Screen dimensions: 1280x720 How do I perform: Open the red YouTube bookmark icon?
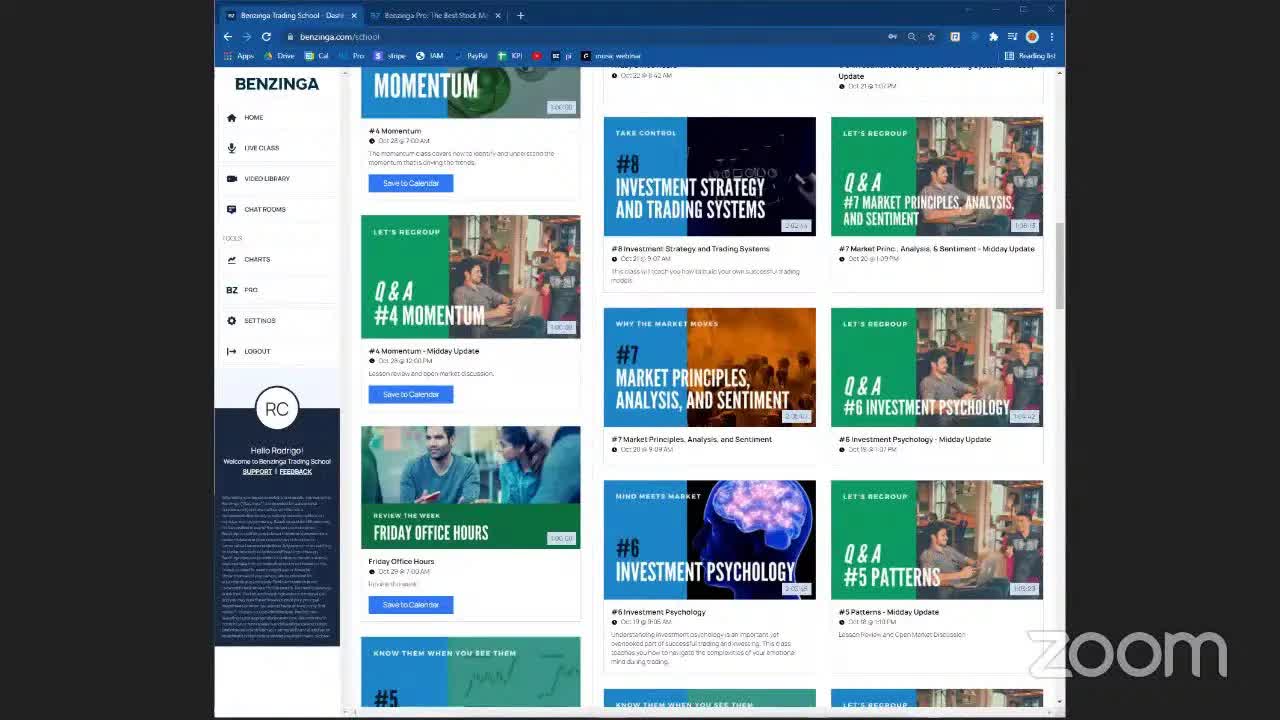click(x=537, y=56)
